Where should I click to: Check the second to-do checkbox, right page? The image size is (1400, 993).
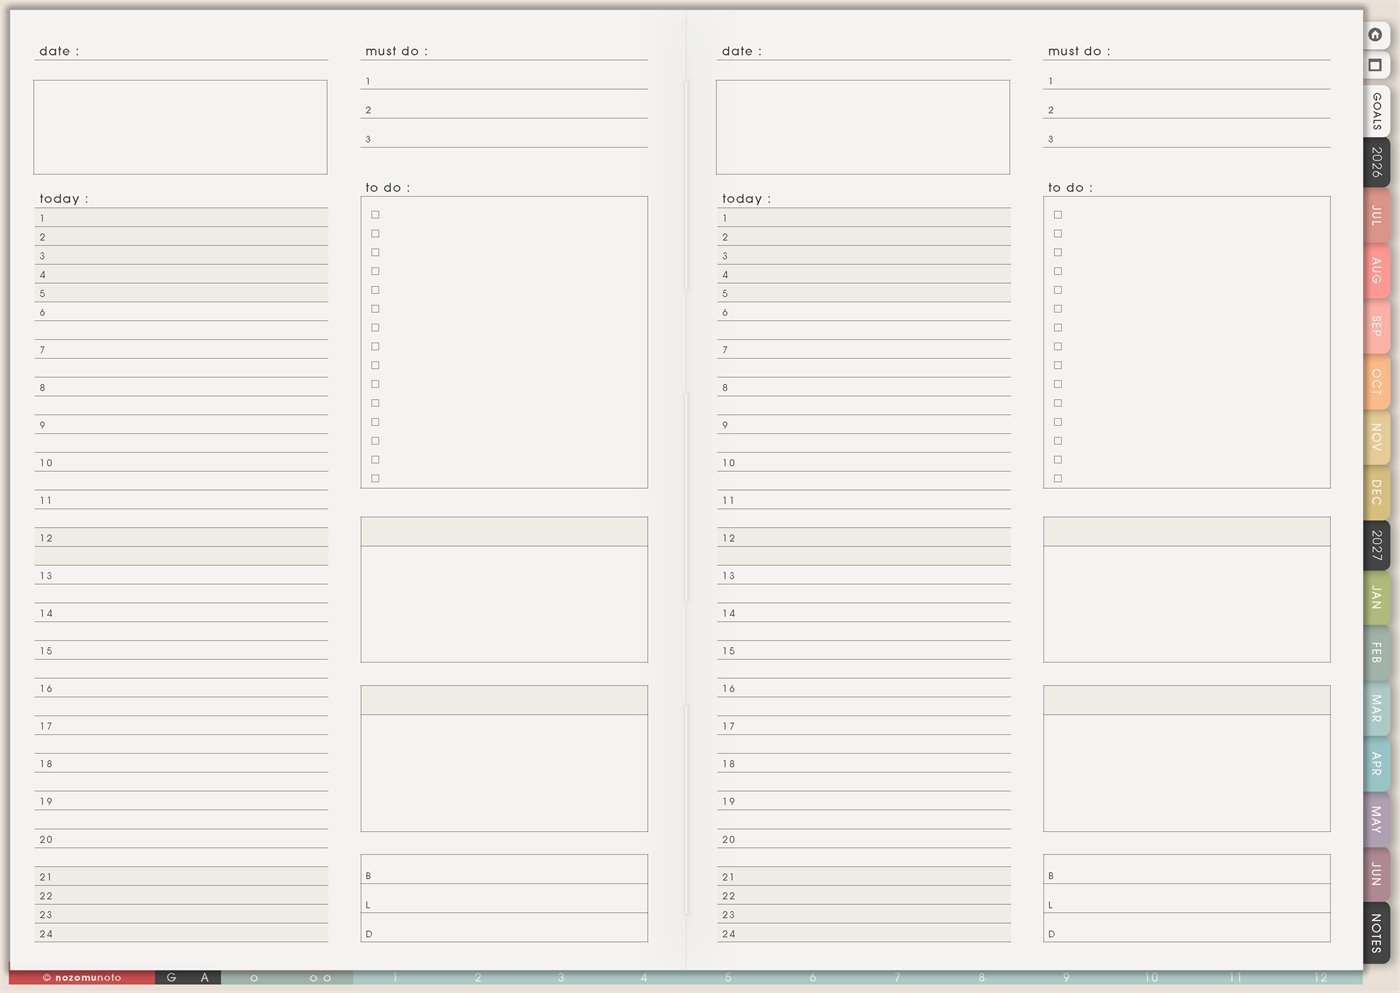click(x=1058, y=234)
